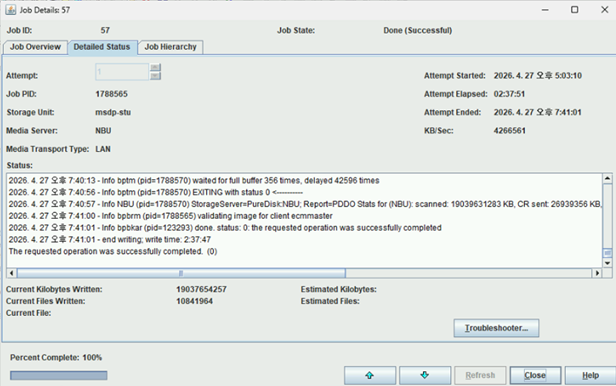
Task: Select the 'validating image for client ecmmaster' line
Action: (x=170, y=216)
